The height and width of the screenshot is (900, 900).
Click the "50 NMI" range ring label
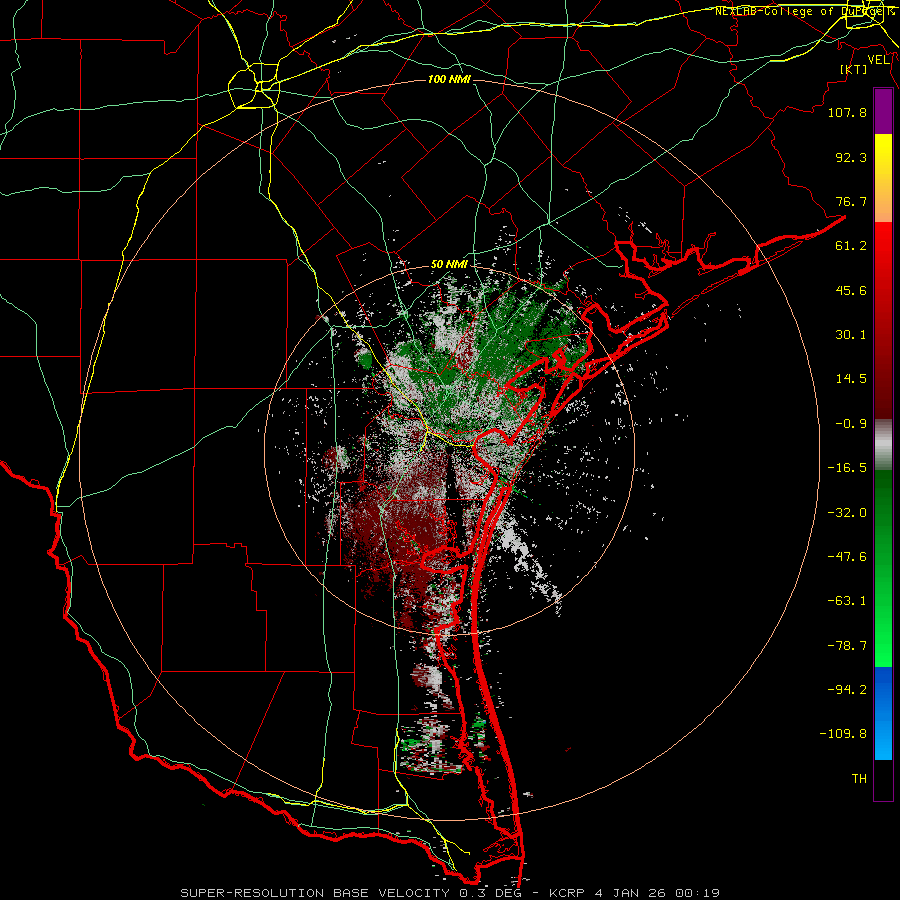449,264
